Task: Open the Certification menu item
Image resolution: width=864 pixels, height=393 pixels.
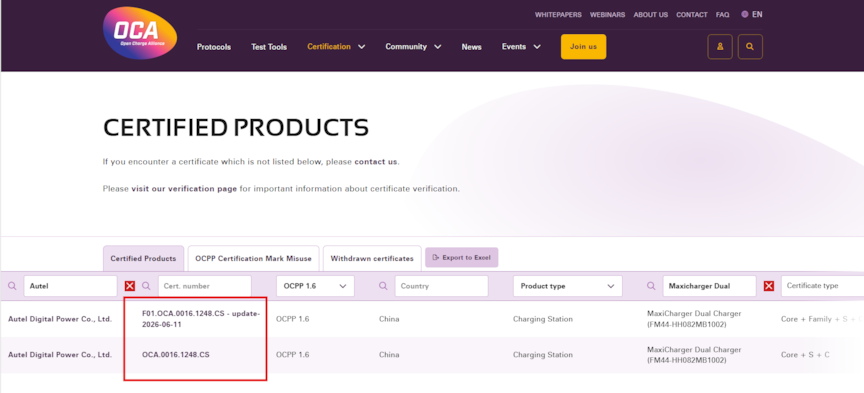Action: 329,47
